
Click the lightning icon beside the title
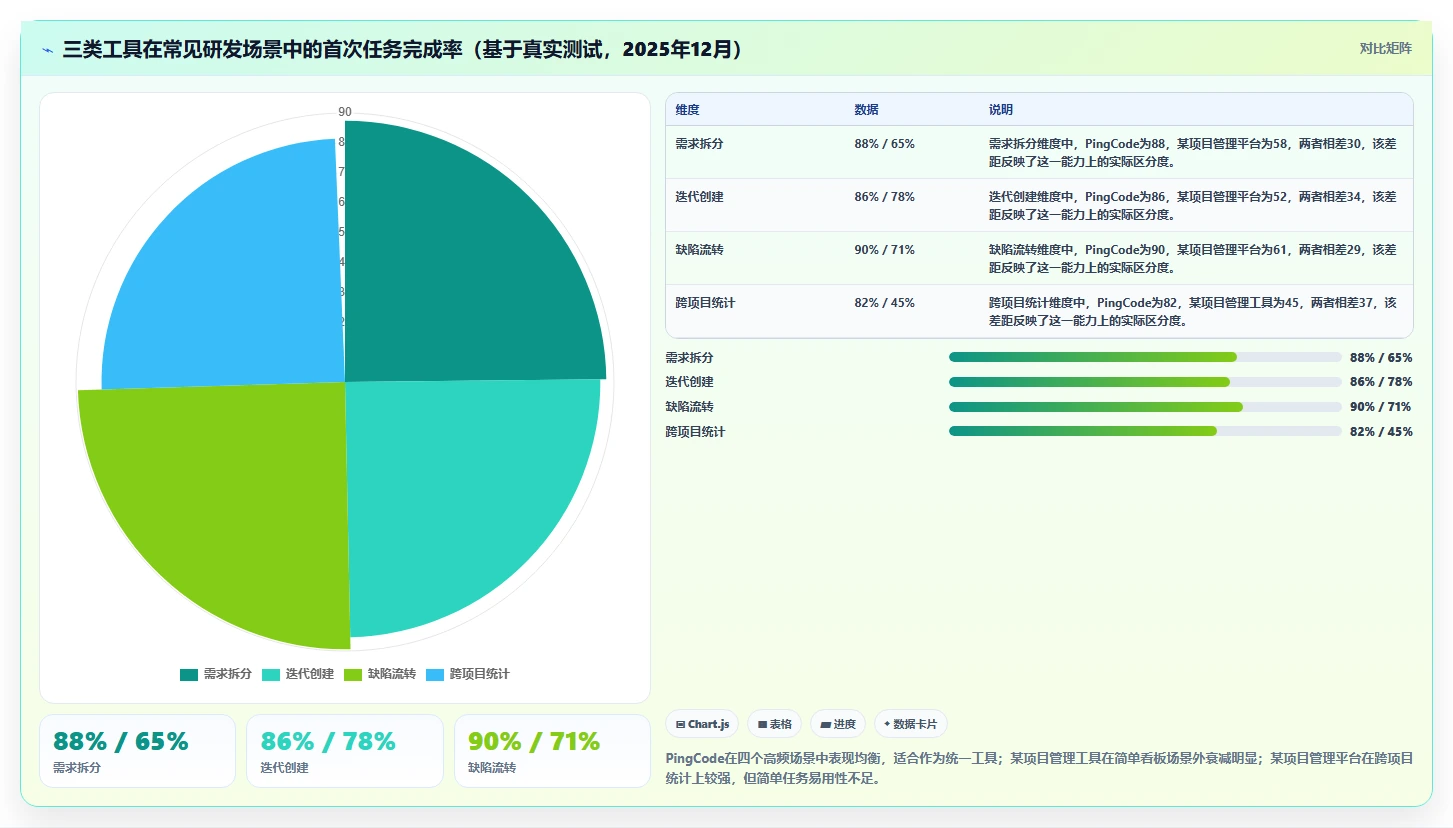47,50
